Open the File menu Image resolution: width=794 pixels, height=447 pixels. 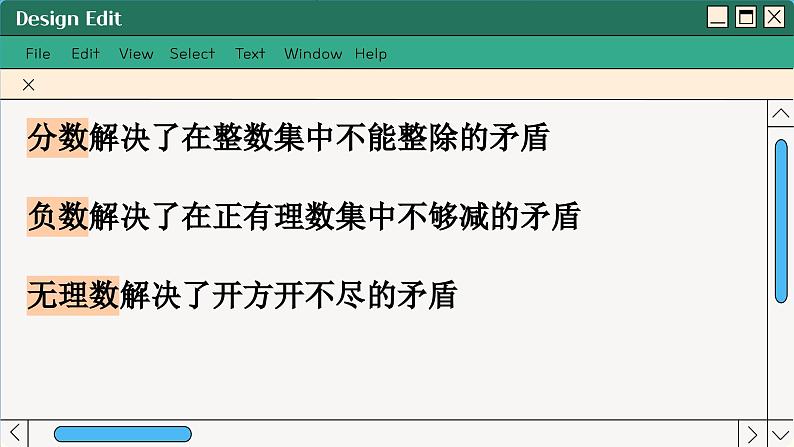click(x=38, y=54)
